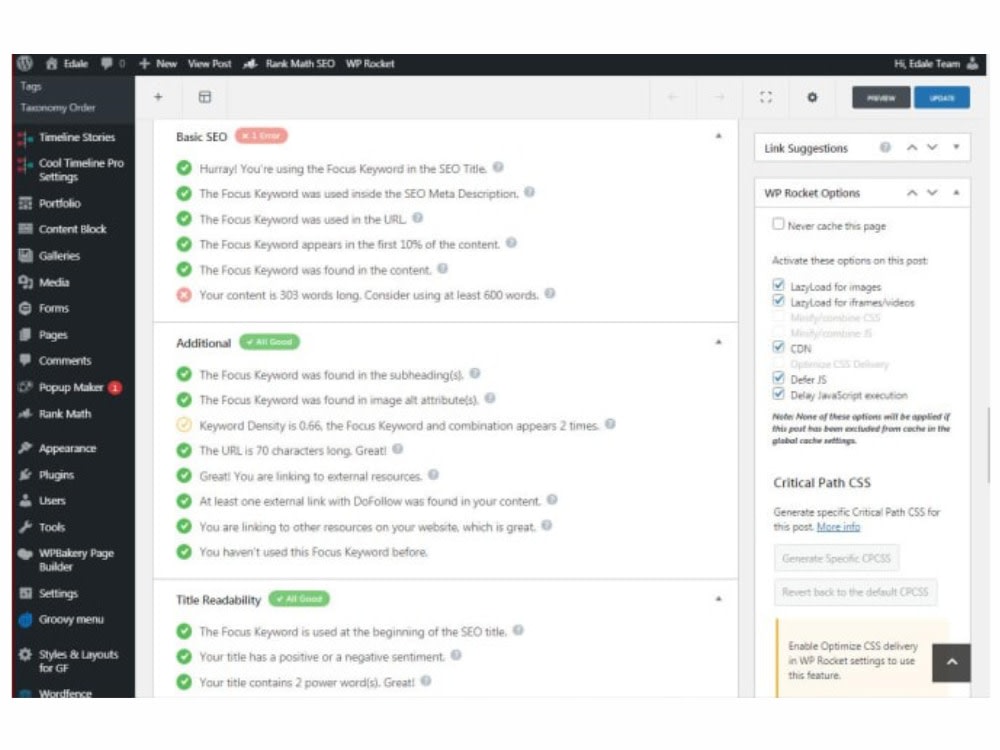Click the undo arrow in editor toolbar
1000x750 pixels.
point(672,97)
